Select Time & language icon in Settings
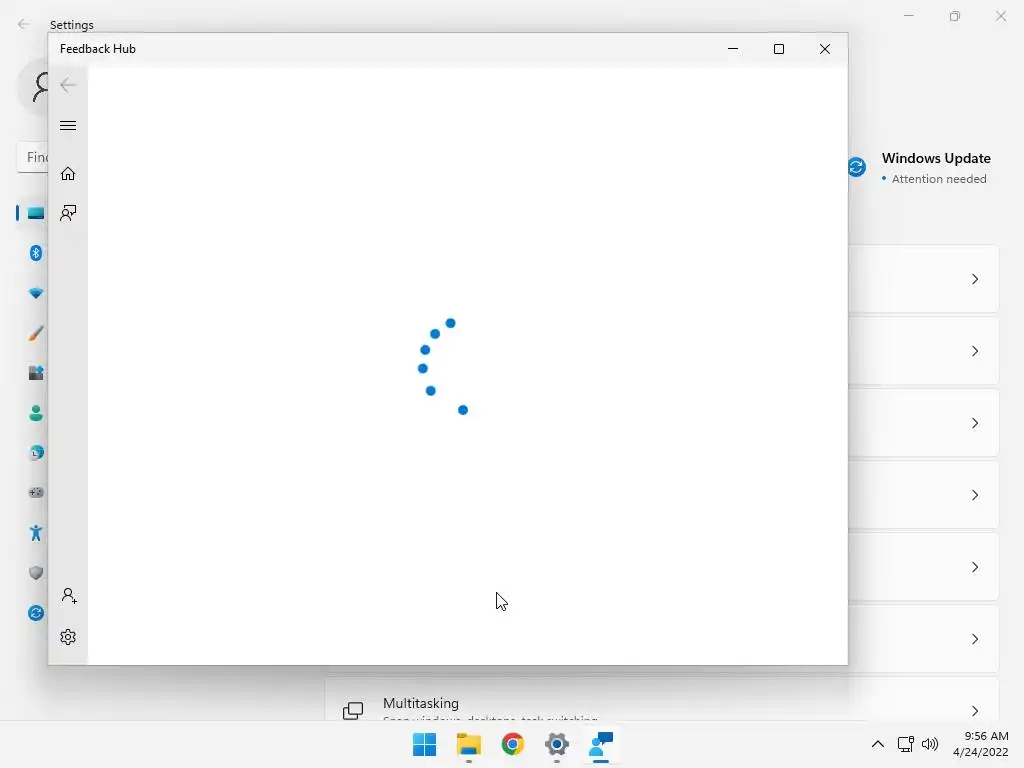Image resolution: width=1024 pixels, height=768 pixels. (x=36, y=453)
